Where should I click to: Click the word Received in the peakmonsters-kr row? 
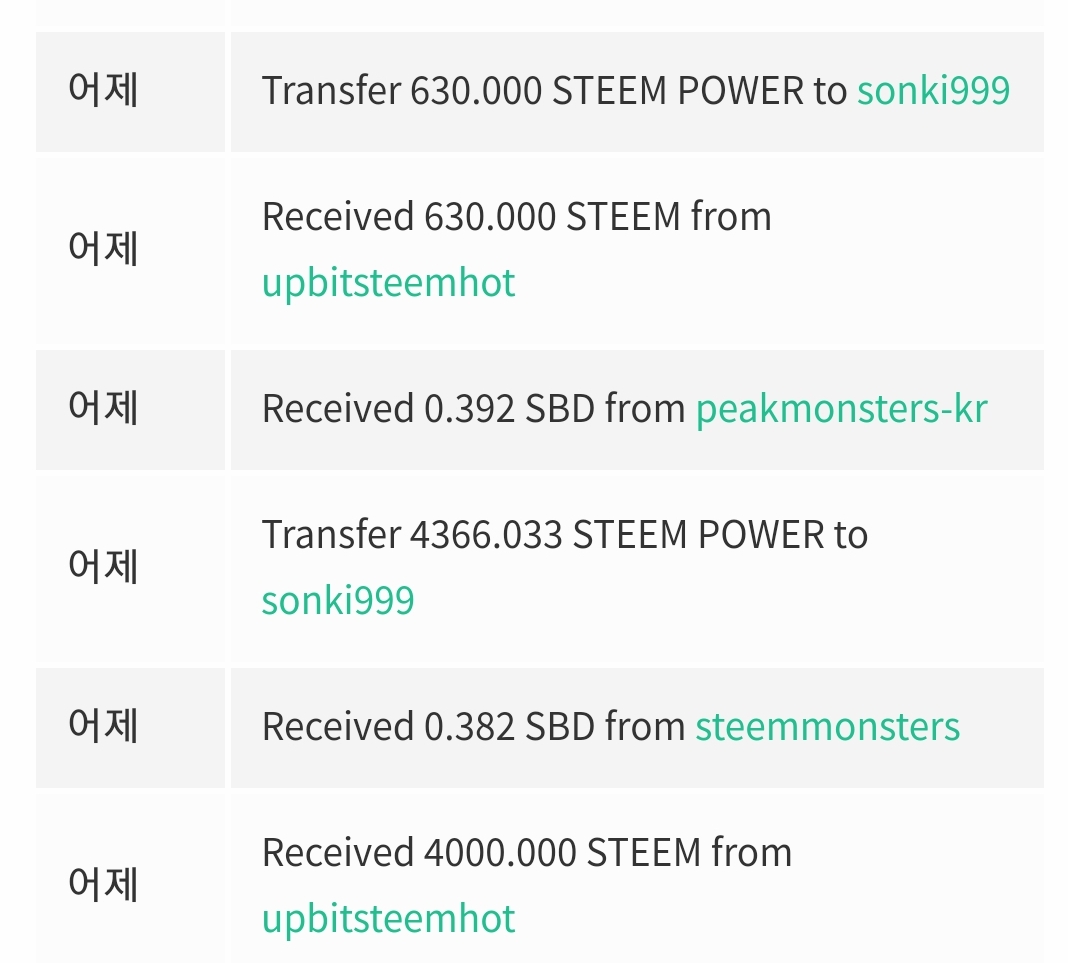click(337, 409)
